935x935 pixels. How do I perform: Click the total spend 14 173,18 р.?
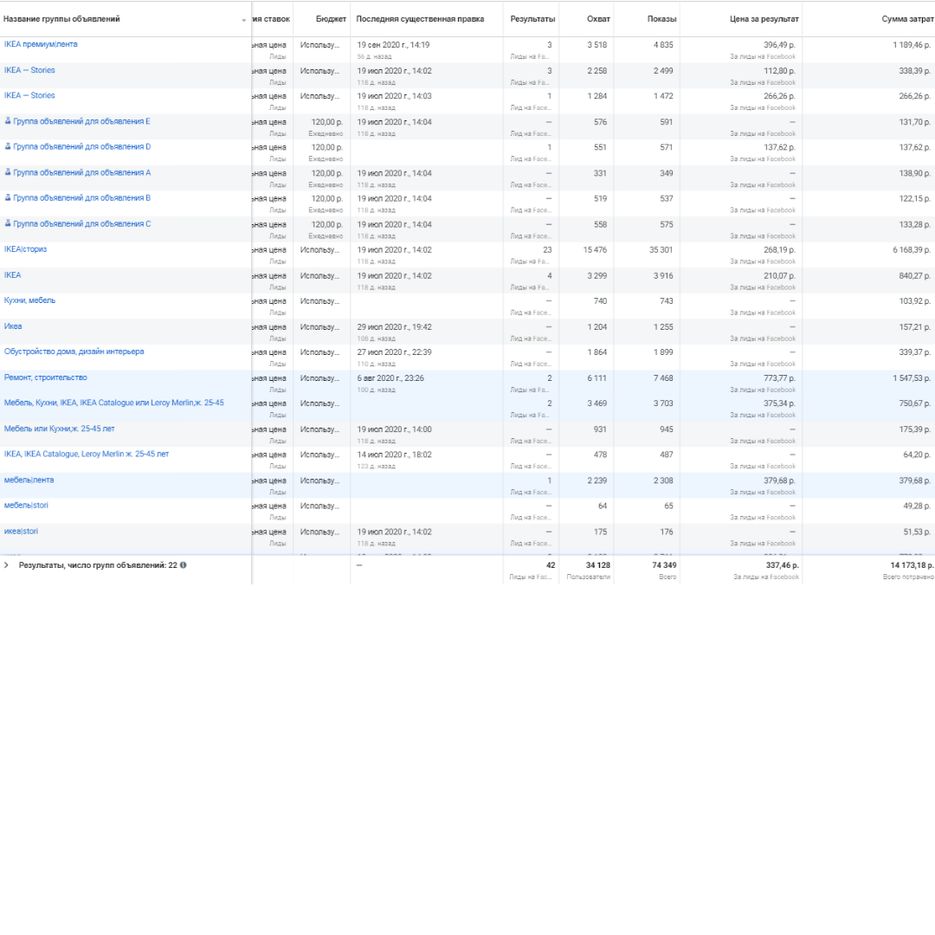912,565
